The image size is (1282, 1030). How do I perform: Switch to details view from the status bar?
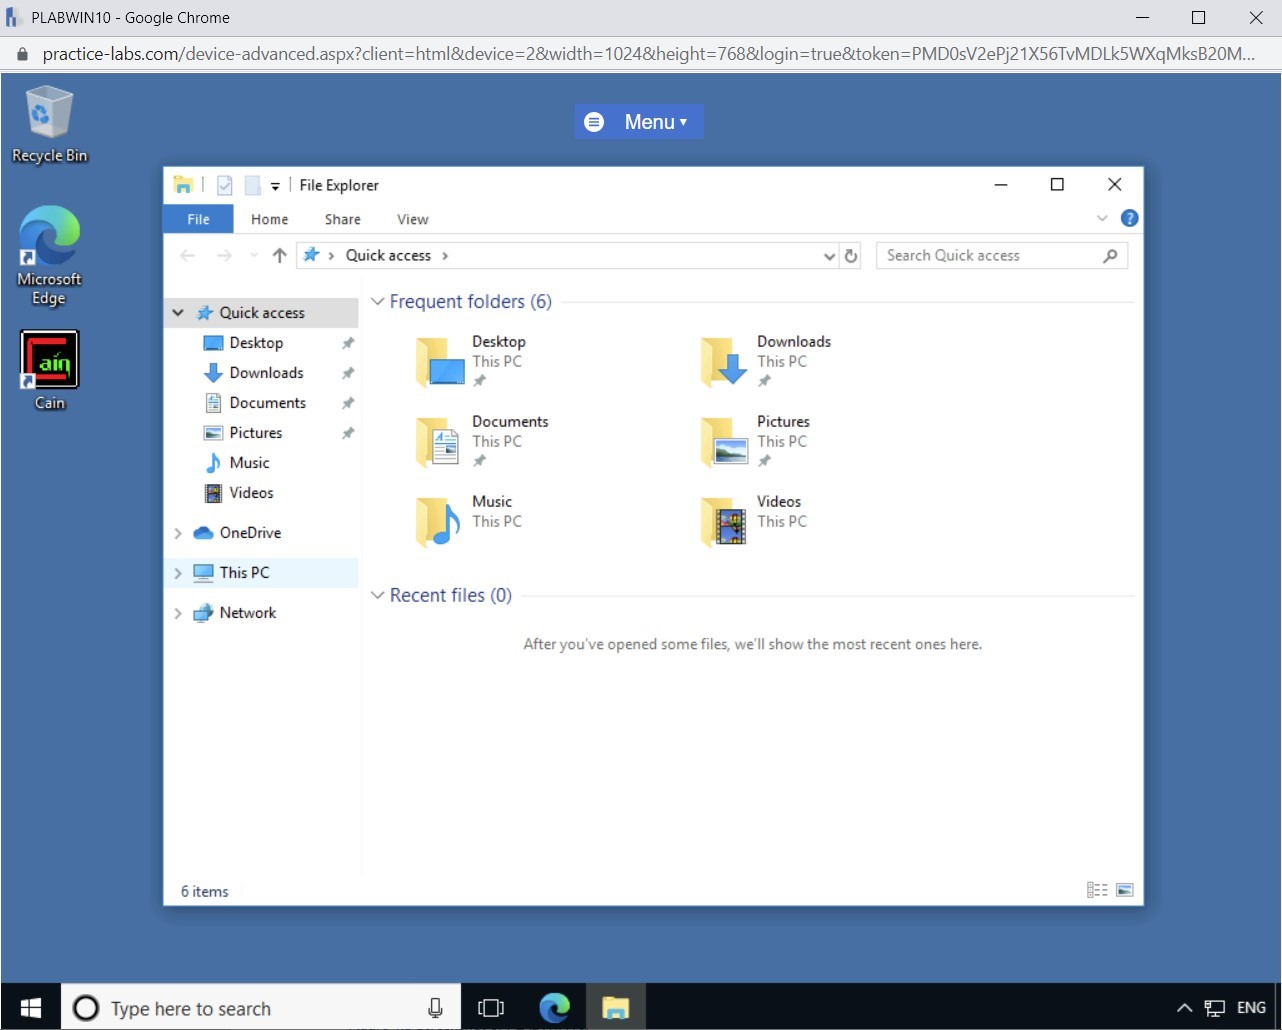tap(1097, 889)
